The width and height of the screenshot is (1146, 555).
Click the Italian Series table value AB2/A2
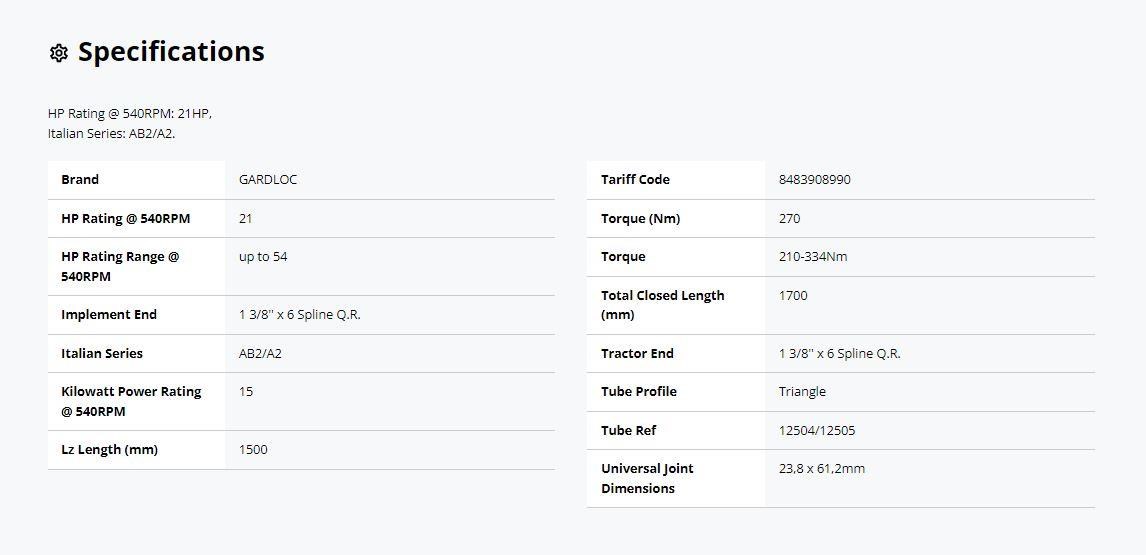[x=260, y=354]
